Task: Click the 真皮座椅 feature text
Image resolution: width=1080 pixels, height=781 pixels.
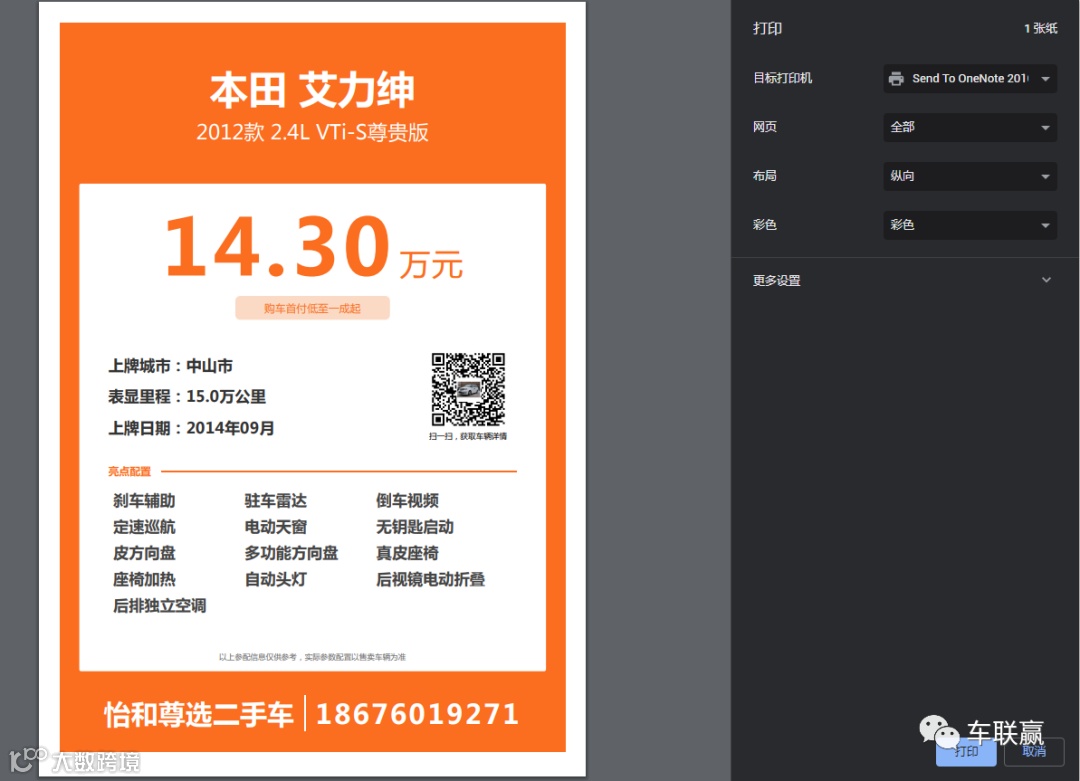Action: pos(407,553)
